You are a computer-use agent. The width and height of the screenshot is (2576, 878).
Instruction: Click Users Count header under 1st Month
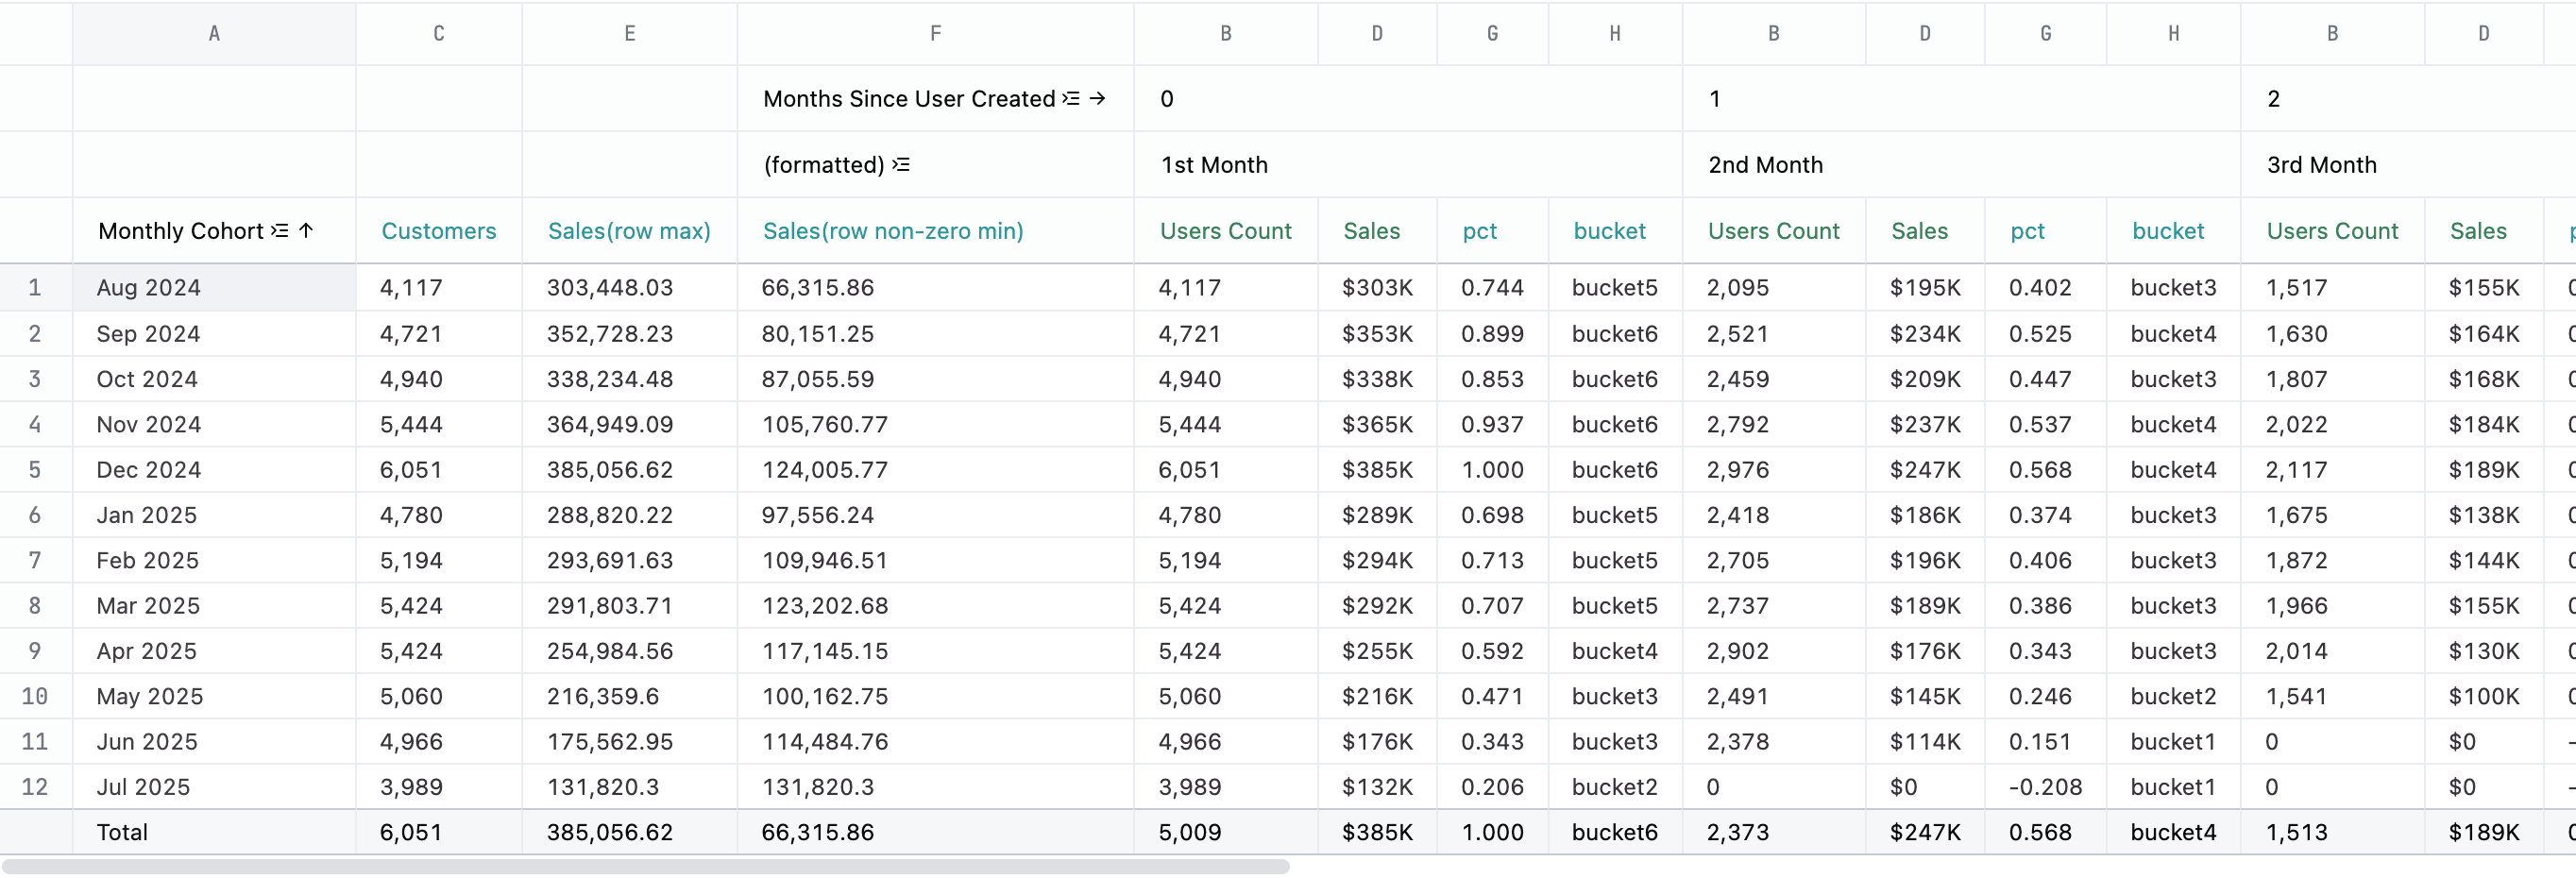[1225, 231]
